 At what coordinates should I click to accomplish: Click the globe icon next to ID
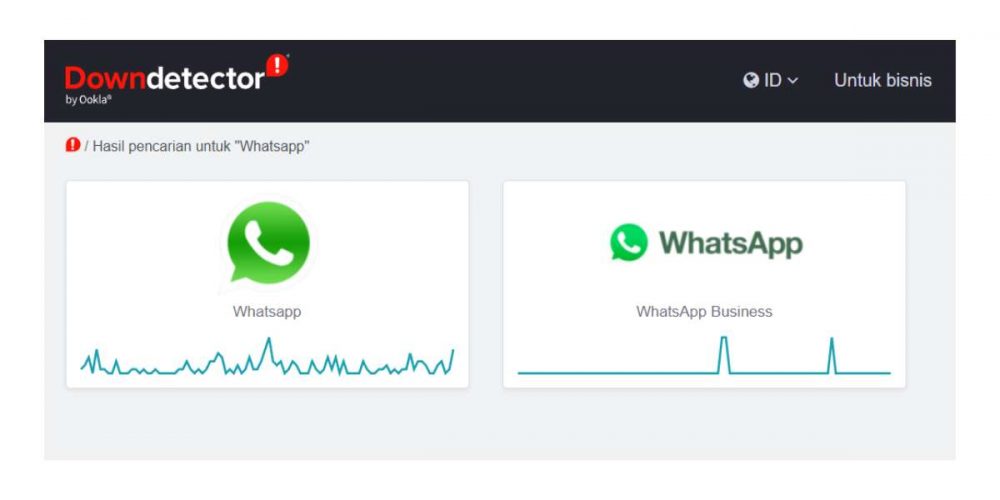coord(751,80)
